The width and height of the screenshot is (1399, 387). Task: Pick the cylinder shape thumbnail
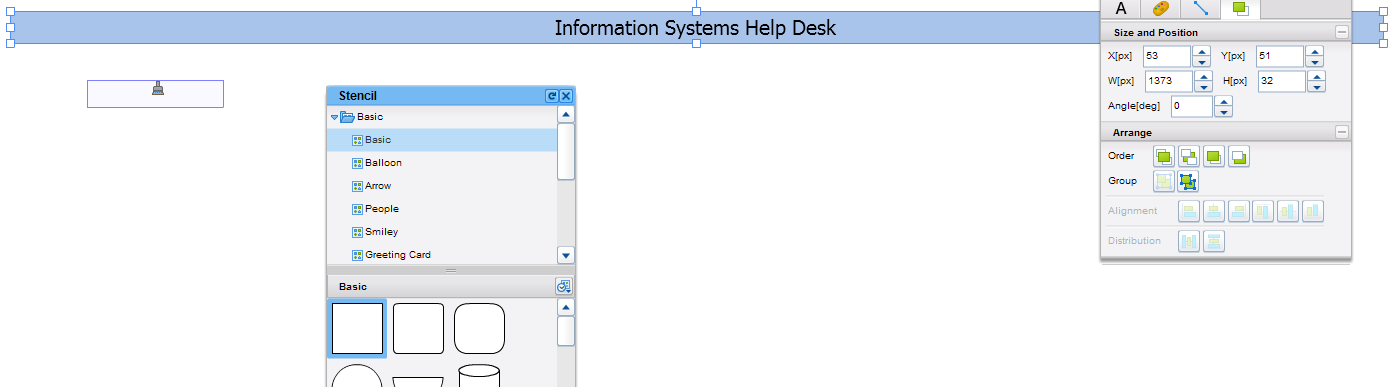pos(479,376)
